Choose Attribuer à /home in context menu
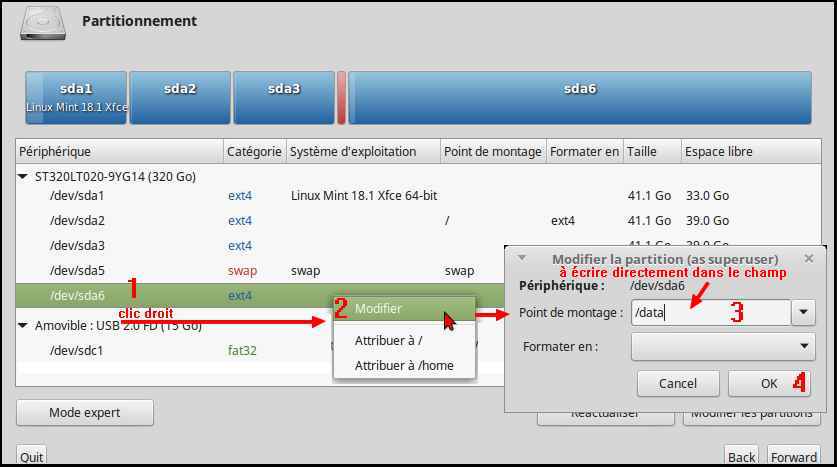 pyautogui.click(x=403, y=366)
